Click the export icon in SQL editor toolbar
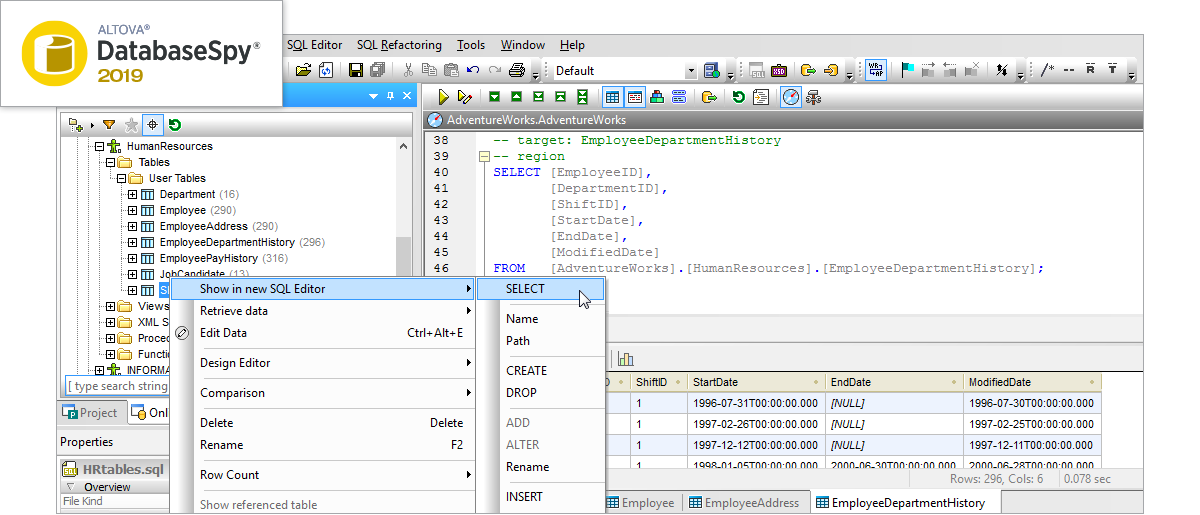Screen dimensions: 1200x515 (709, 97)
